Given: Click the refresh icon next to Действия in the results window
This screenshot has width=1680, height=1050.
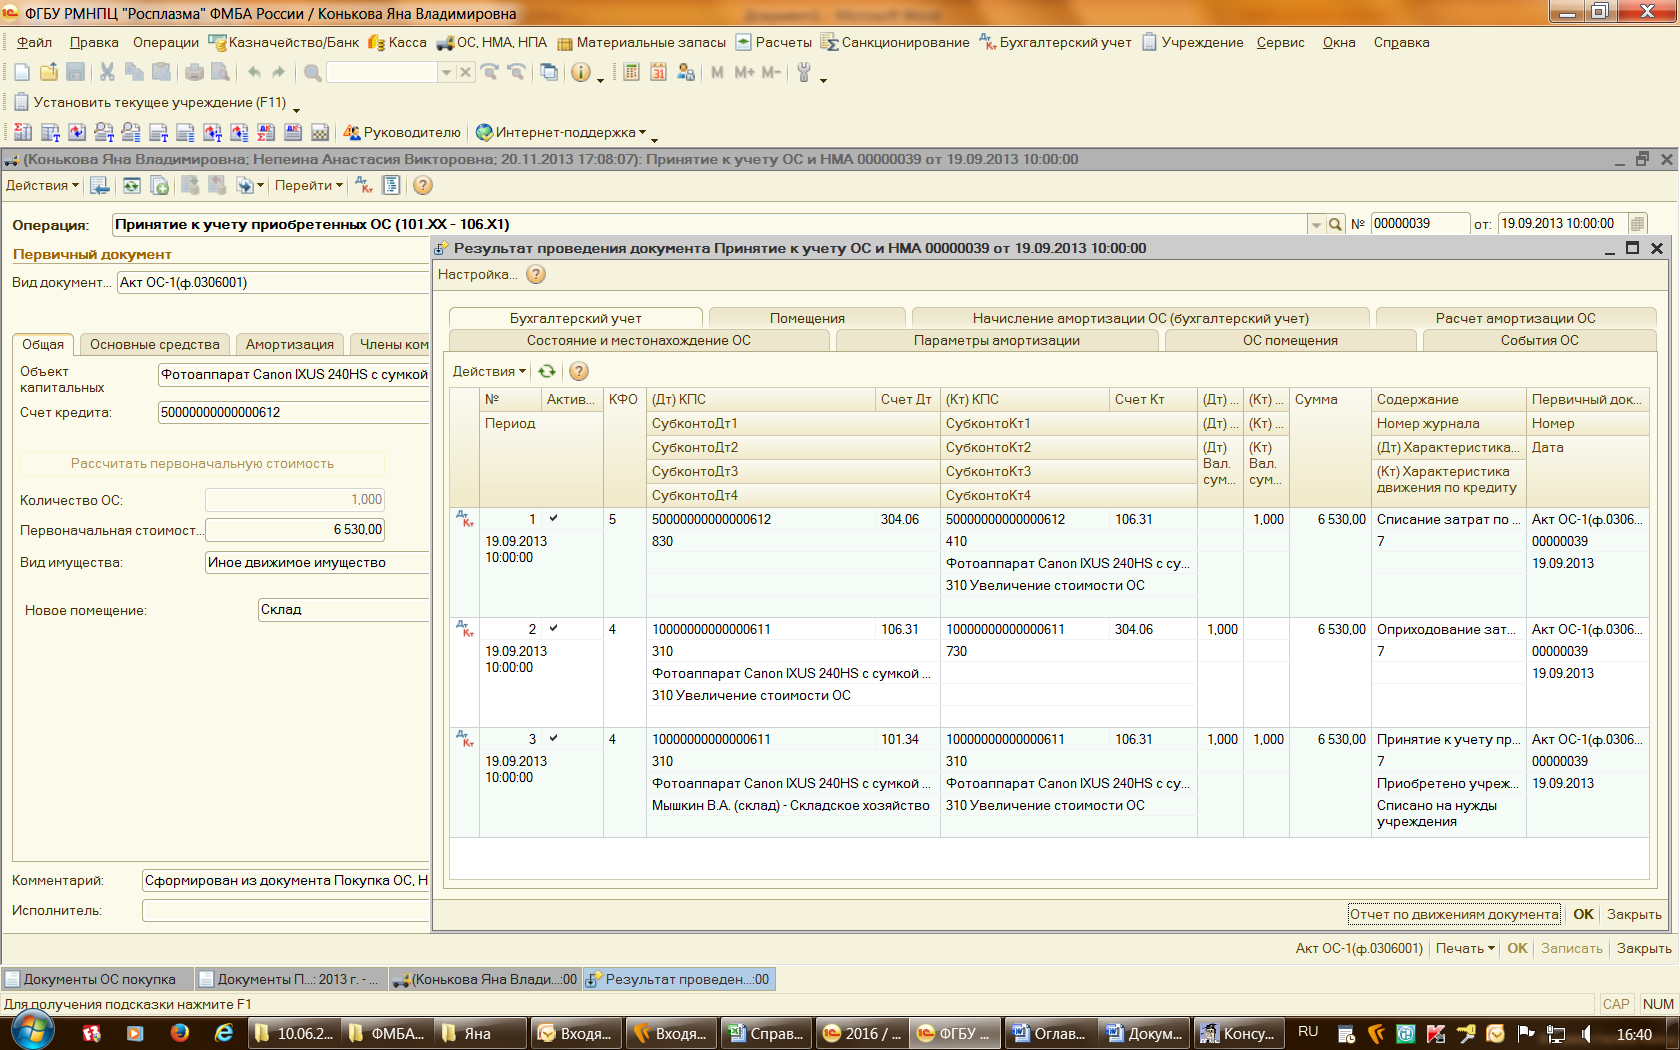Looking at the screenshot, I should coord(547,371).
